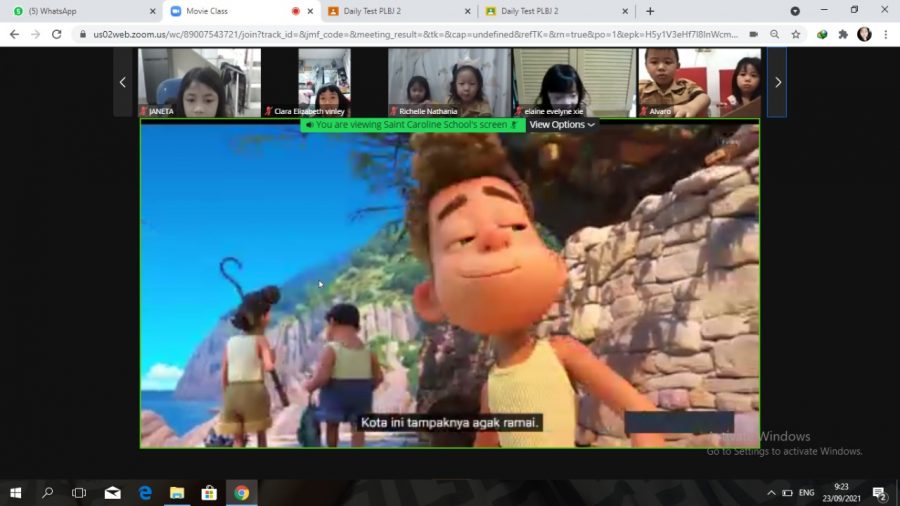Expand the View Options dropdown
This screenshot has height=506, width=900.
click(x=562, y=125)
